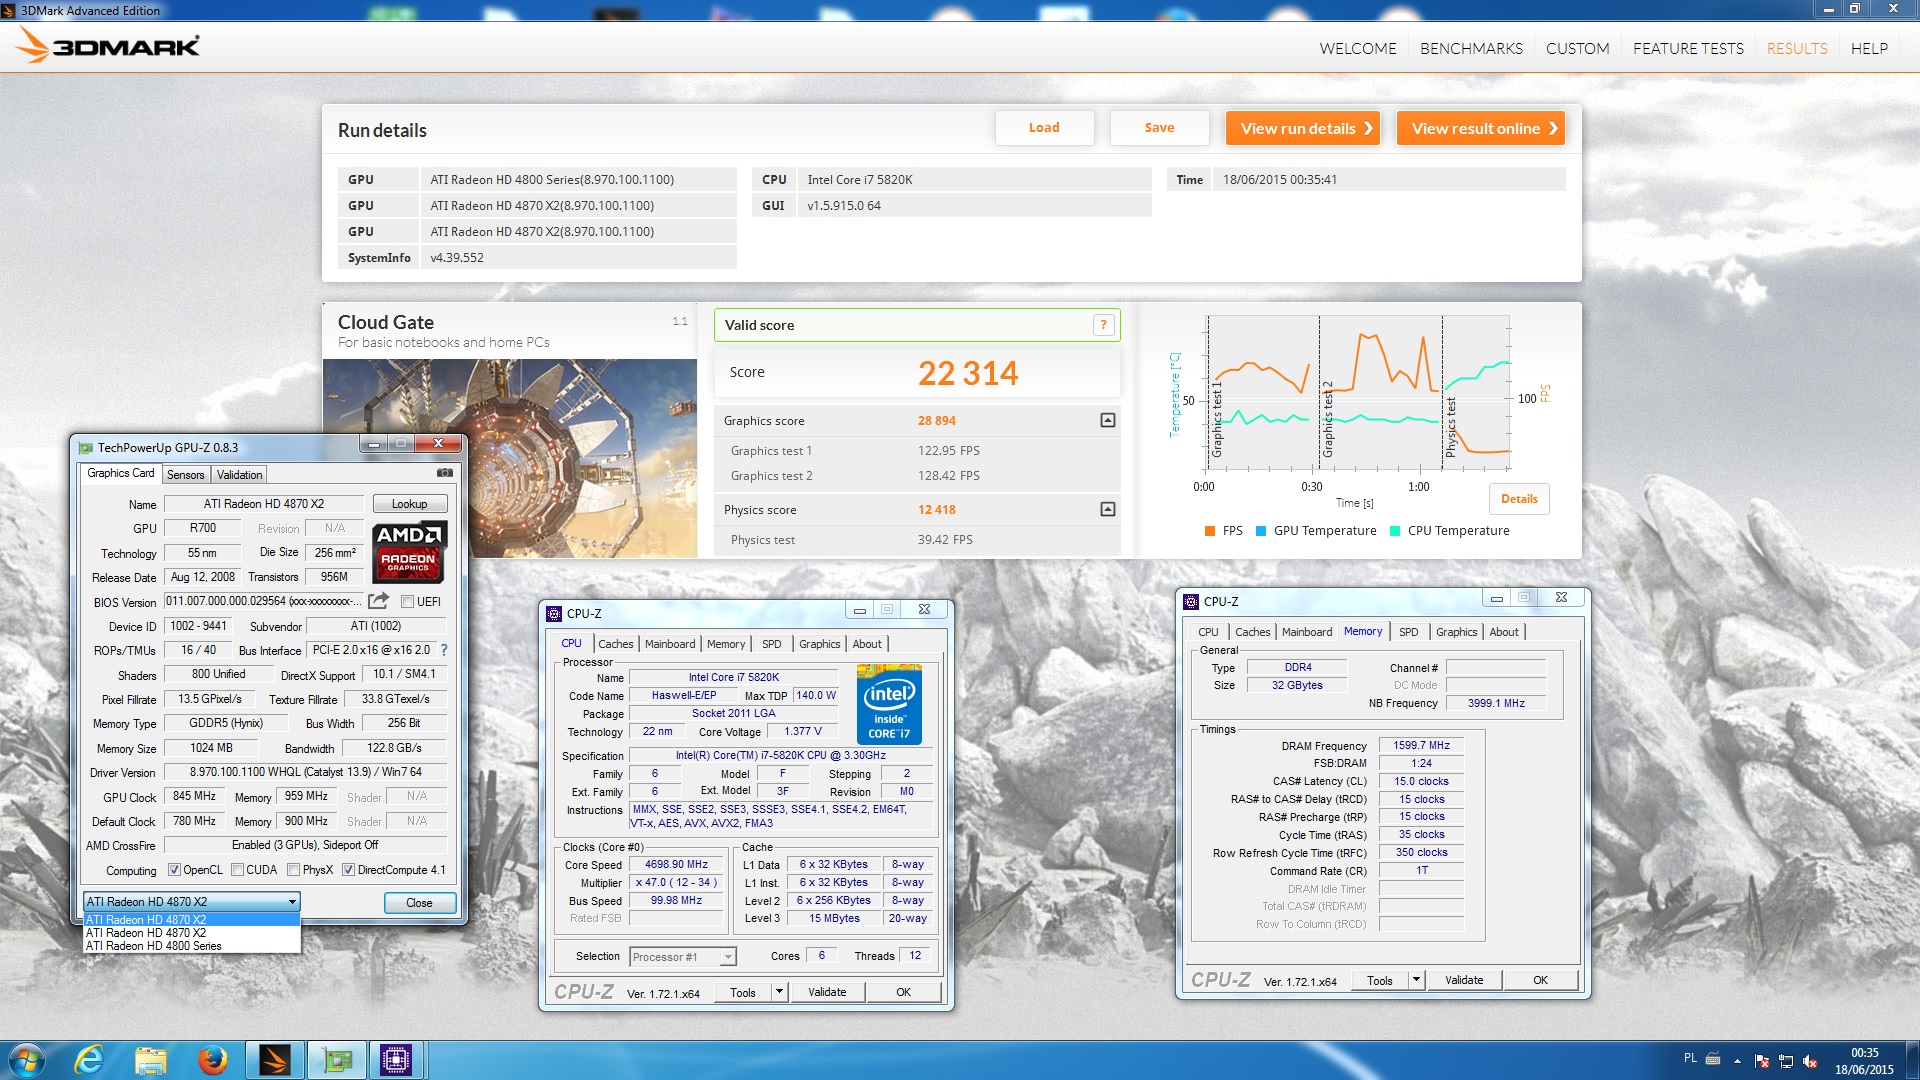Image resolution: width=1920 pixels, height=1080 pixels.
Task: Switch to Caches tab in CPU-Z CPU window
Action: click(x=616, y=644)
